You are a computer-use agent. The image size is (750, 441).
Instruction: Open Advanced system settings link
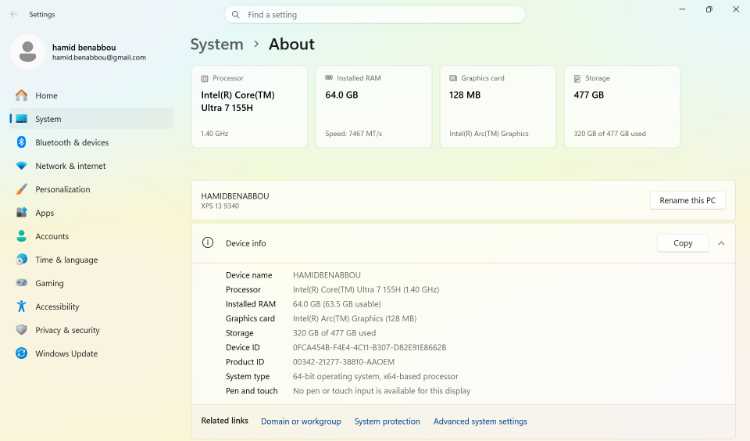[480, 421]
